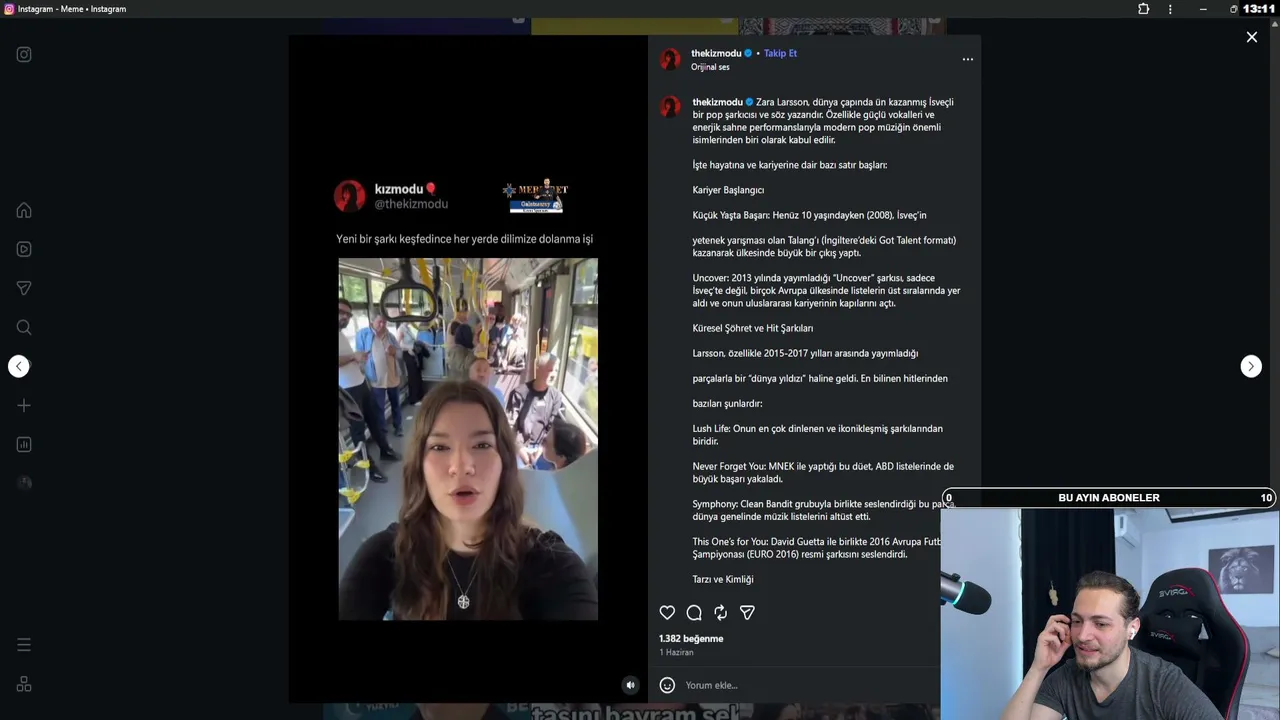Image resolution: width=1280 pixels, height=720 pixels.
Task: Close the post viewer overlay
Action: [x=1252, y=37]
